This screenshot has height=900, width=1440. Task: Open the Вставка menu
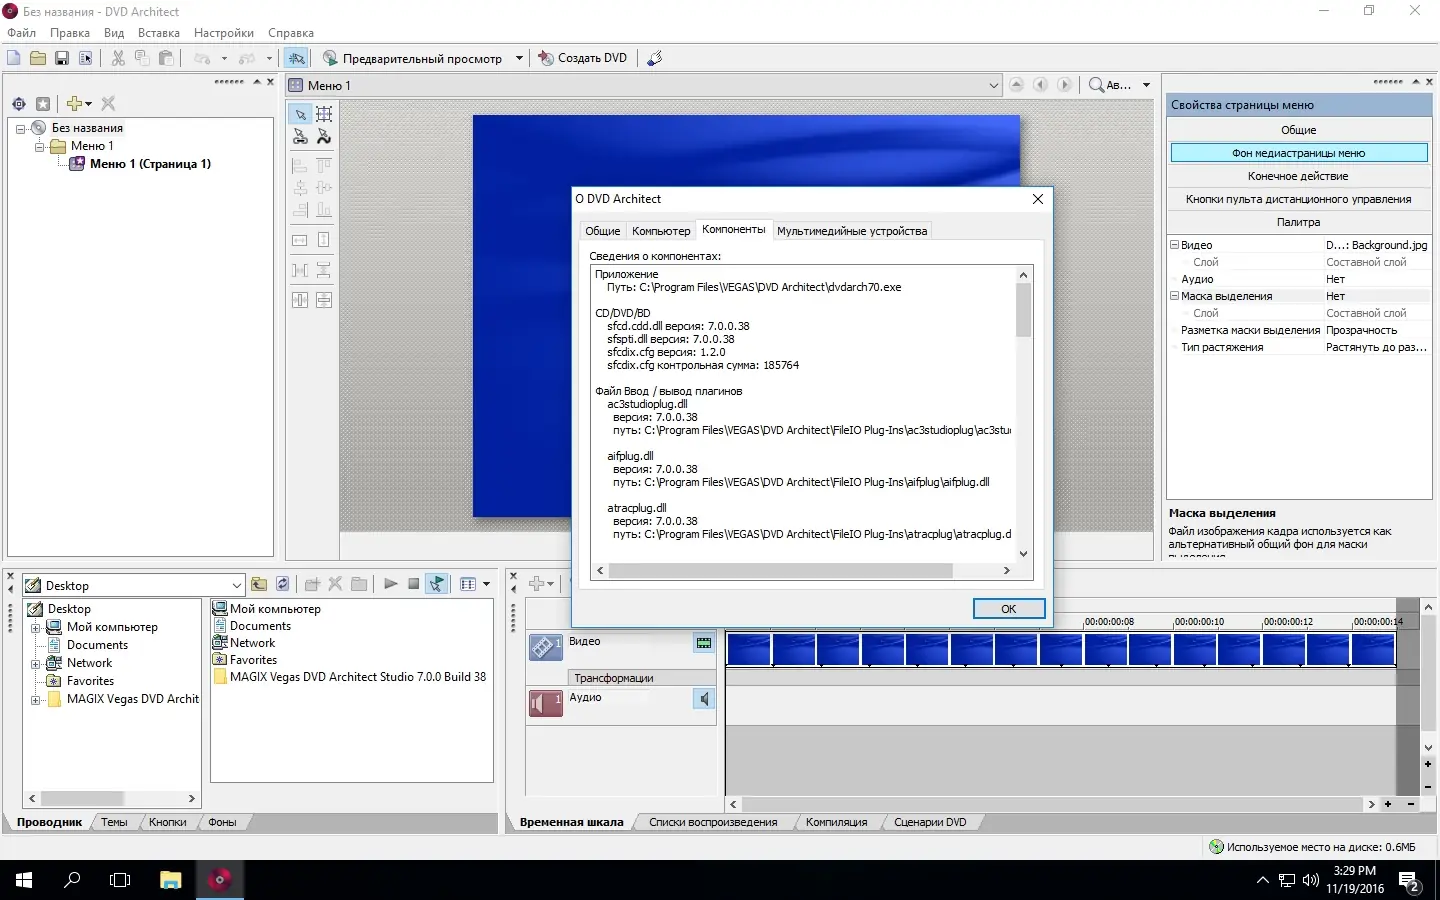[159, 33]
